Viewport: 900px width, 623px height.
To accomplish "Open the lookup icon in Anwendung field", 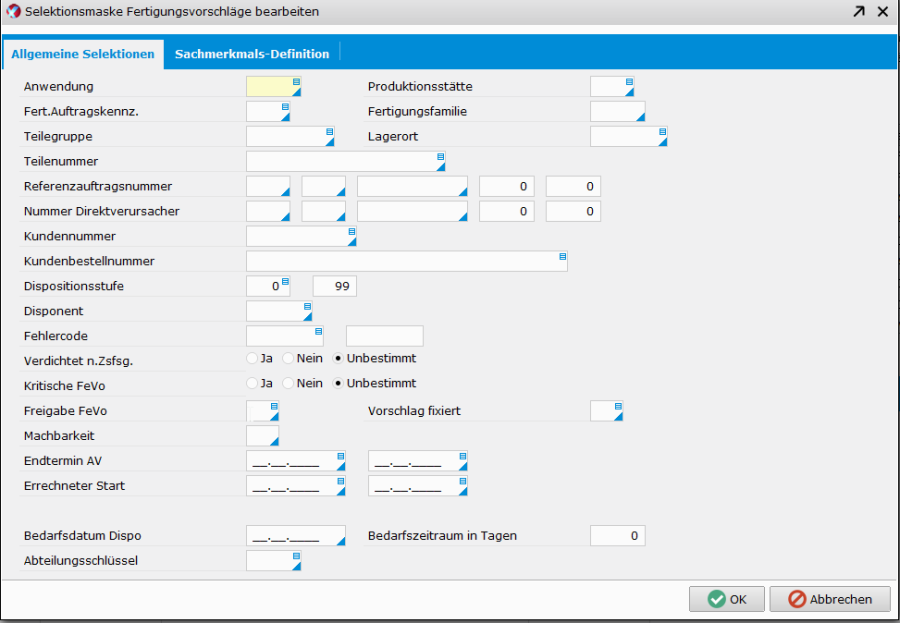I will tap(296, 82).
